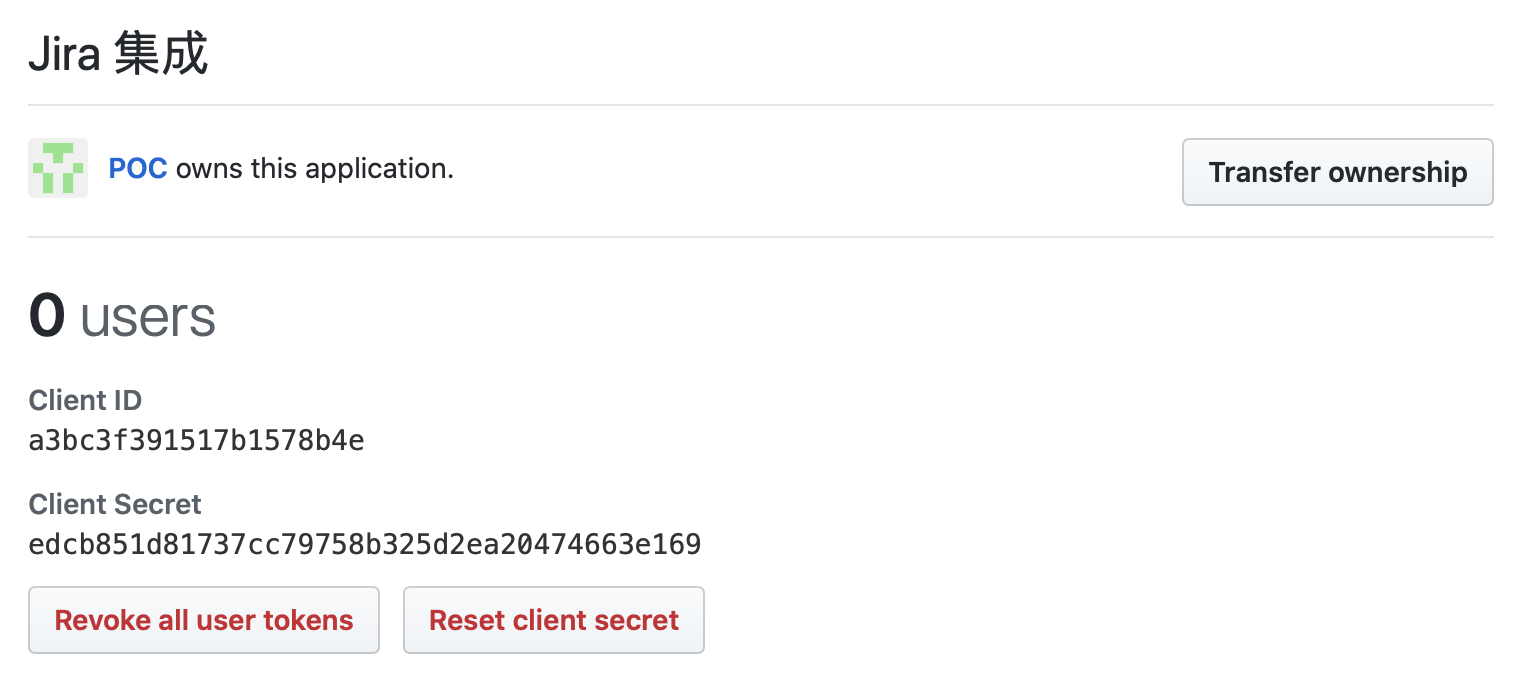Click the Transfer ownership button

[x=1337, y=172]
